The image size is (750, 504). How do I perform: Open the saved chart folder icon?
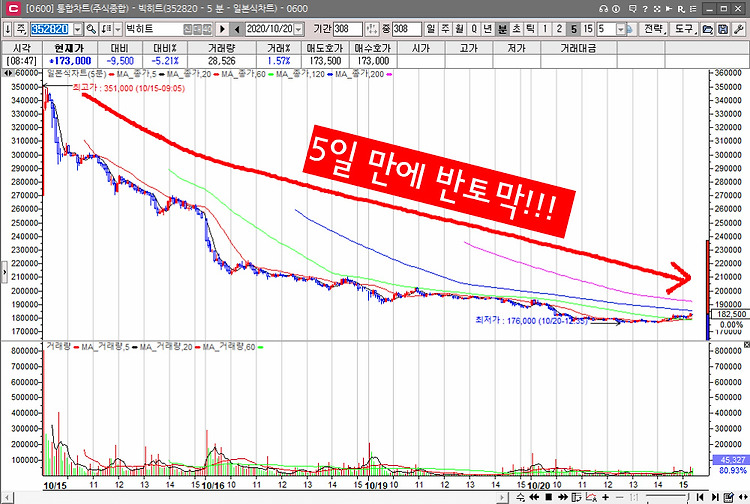707,29
